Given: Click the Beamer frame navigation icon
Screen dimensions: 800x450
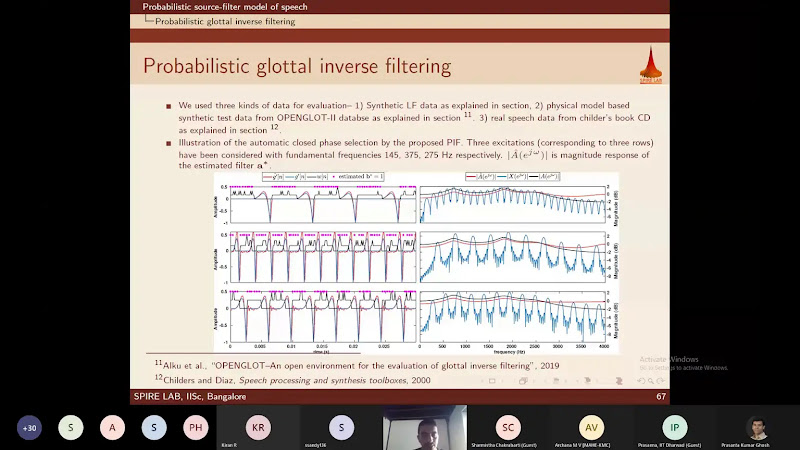Looking at the screenshot, I should (x=523, y=381).
